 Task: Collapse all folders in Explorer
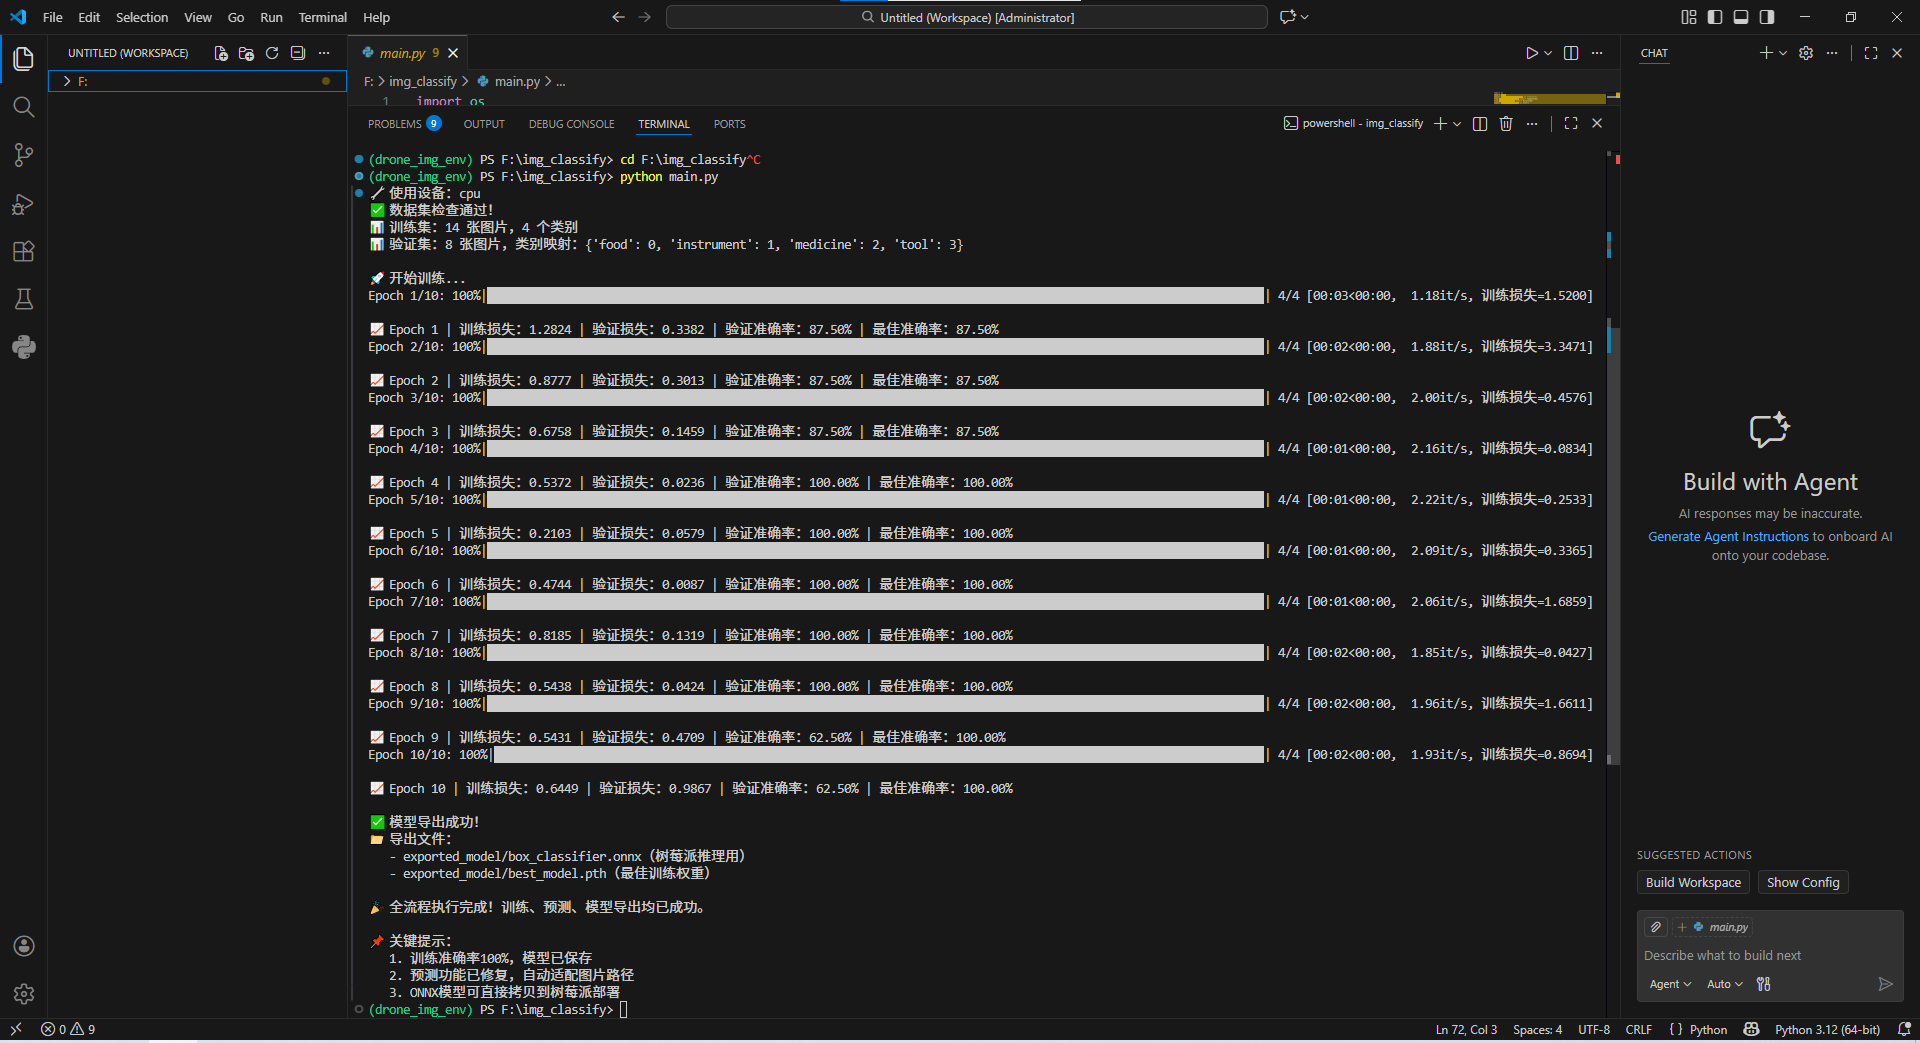coord(298,53)
